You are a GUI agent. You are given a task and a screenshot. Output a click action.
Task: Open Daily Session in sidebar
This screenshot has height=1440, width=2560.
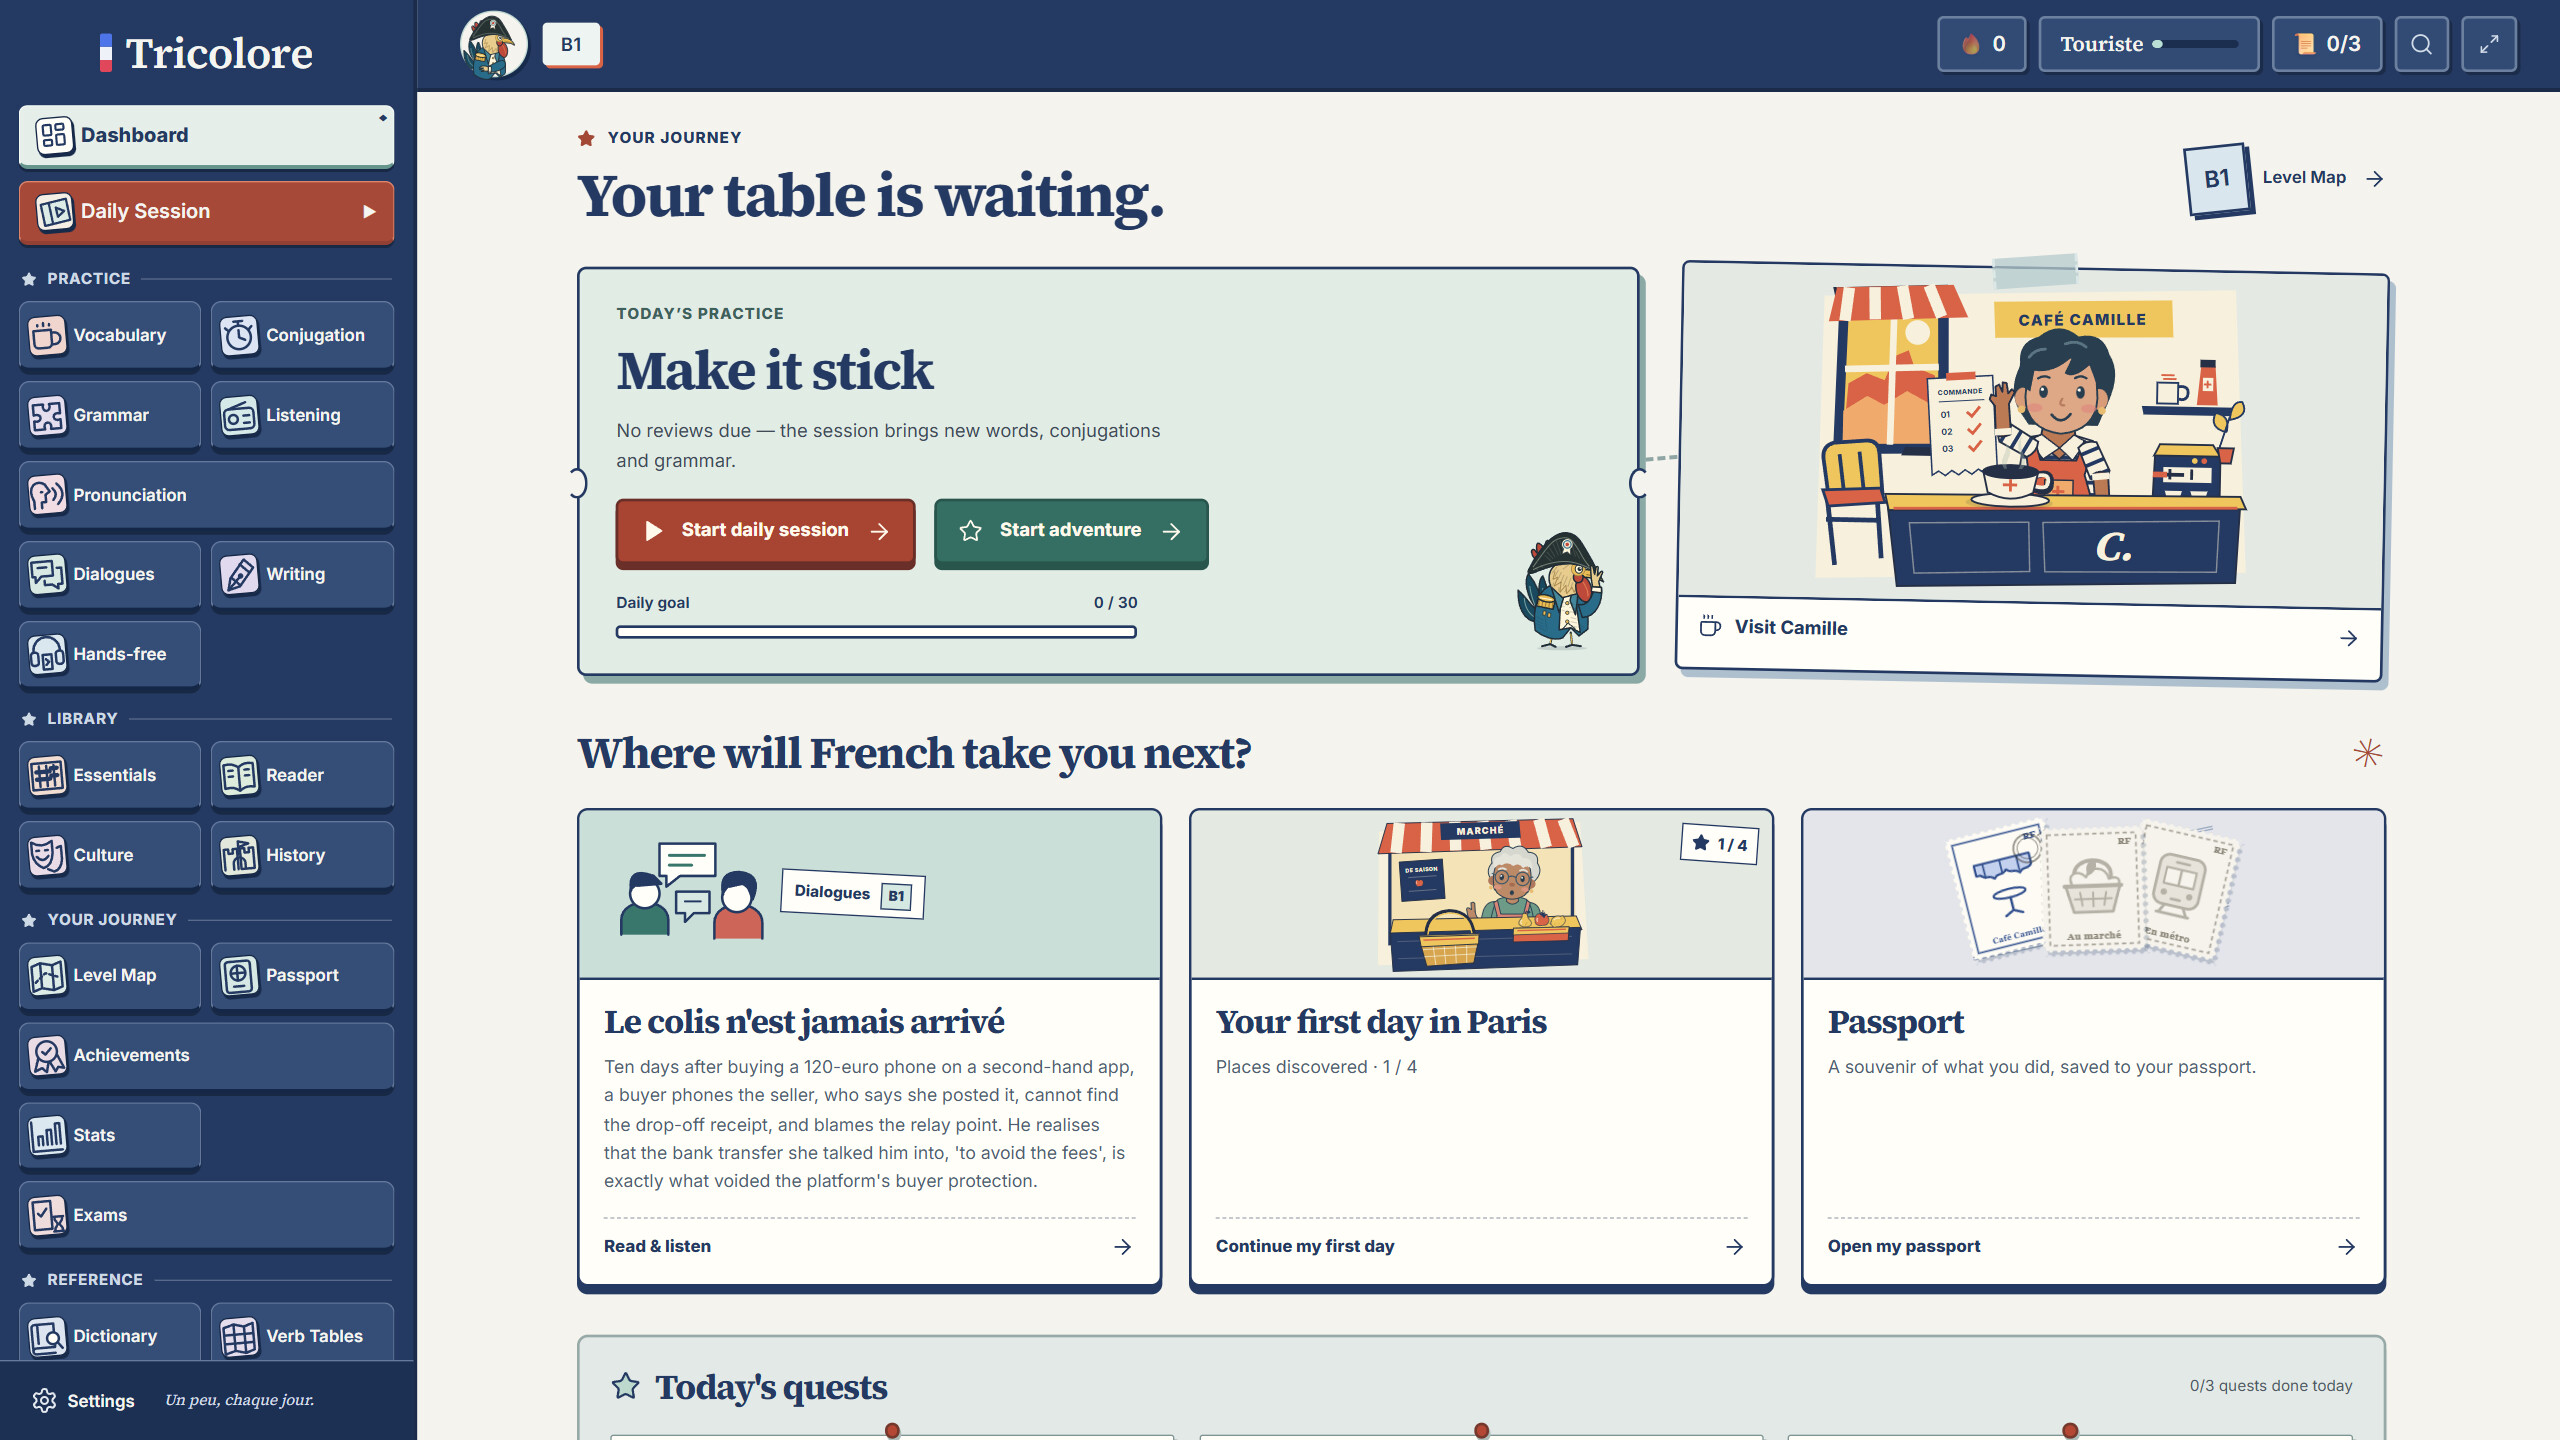206,211
